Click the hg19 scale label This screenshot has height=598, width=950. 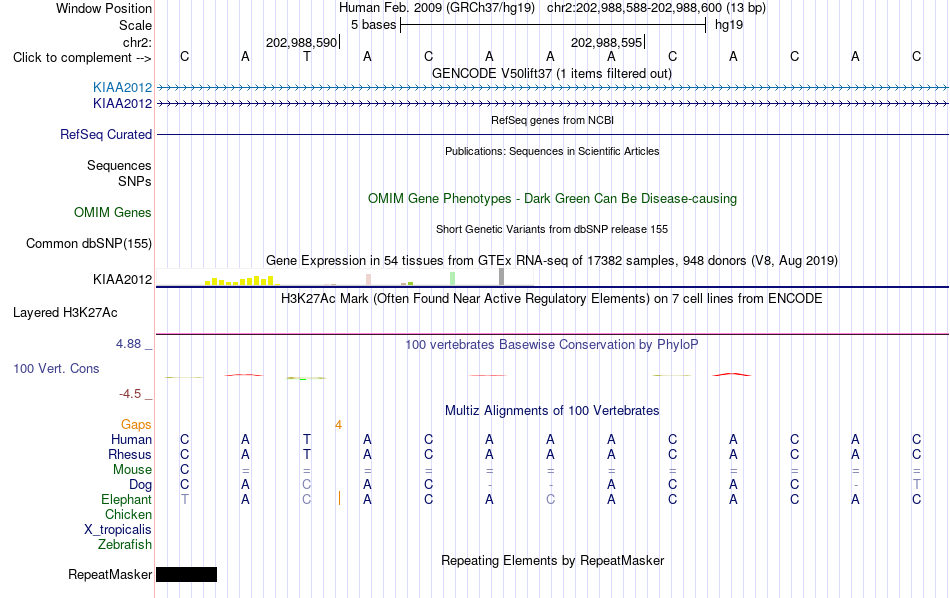(729, 25)
